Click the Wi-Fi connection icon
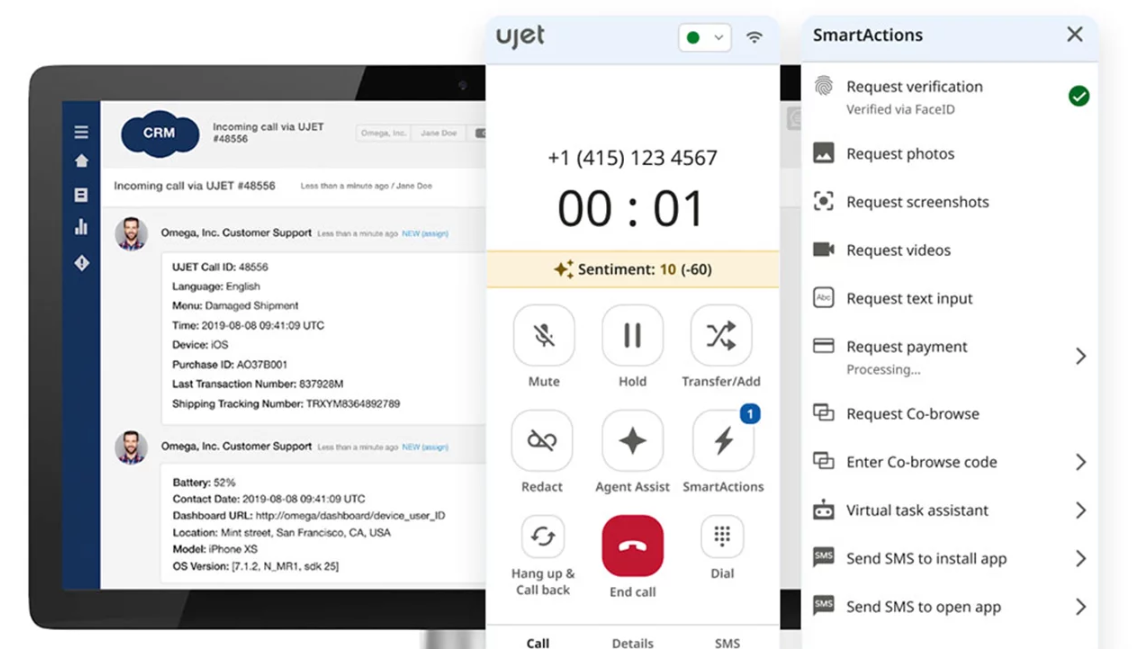 coord(754,37)
